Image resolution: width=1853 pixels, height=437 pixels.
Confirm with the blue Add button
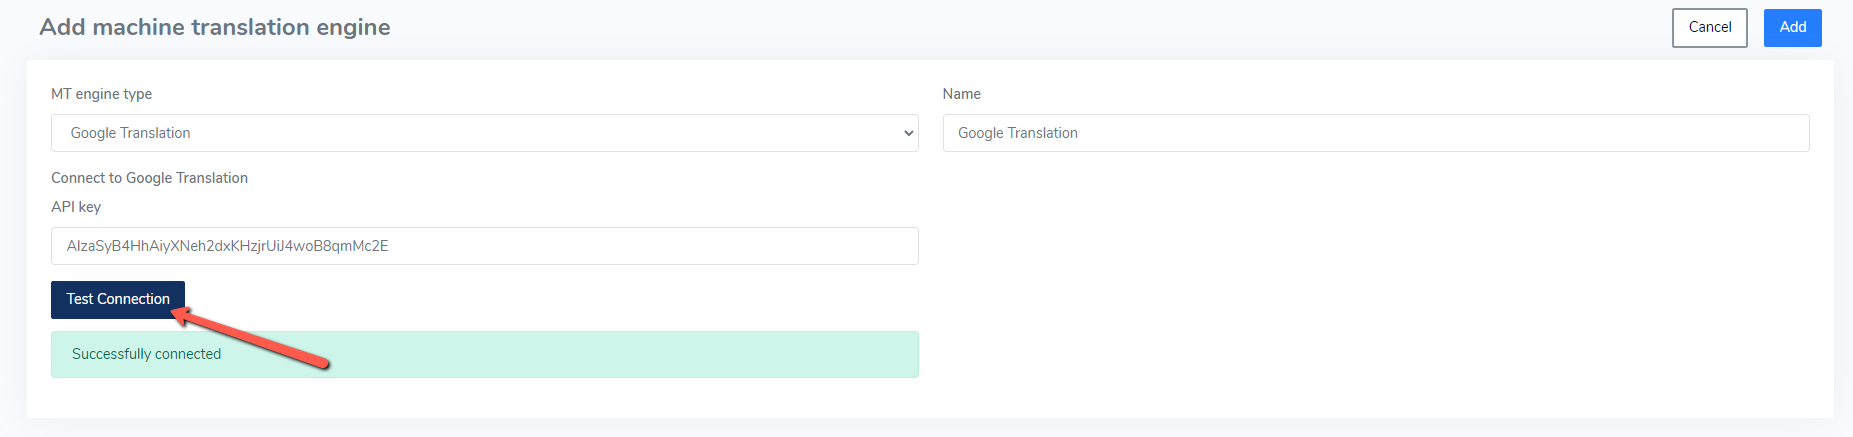click(x=1792, y=28)
